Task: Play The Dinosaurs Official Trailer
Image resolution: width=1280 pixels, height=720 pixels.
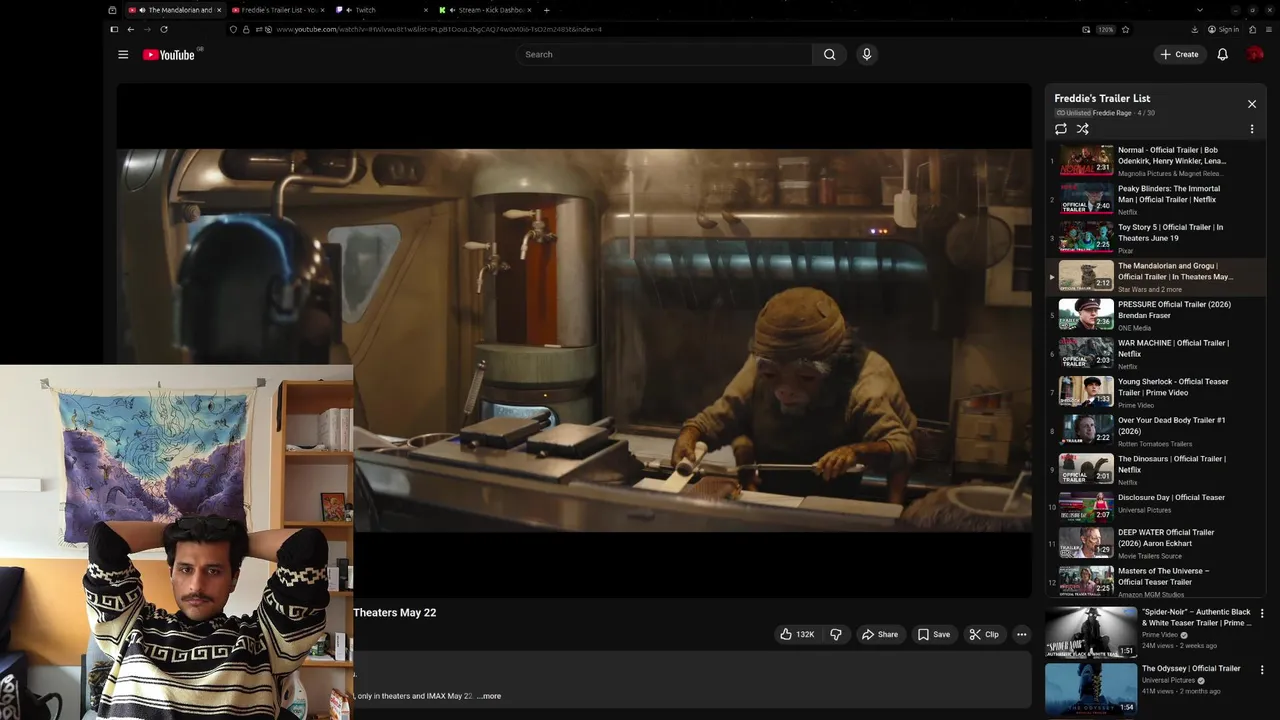Action: coord(1155,470)
